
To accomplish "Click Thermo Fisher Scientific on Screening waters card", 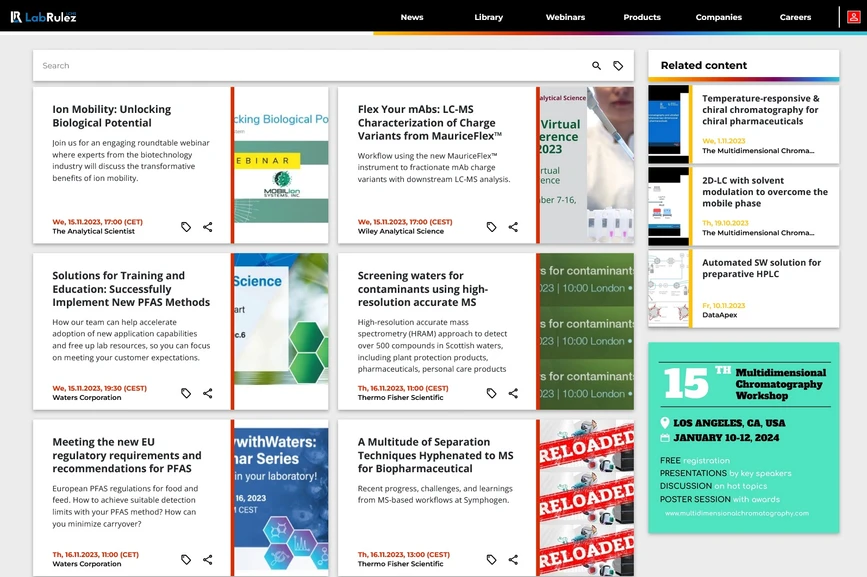I will [x=400, y=397].
